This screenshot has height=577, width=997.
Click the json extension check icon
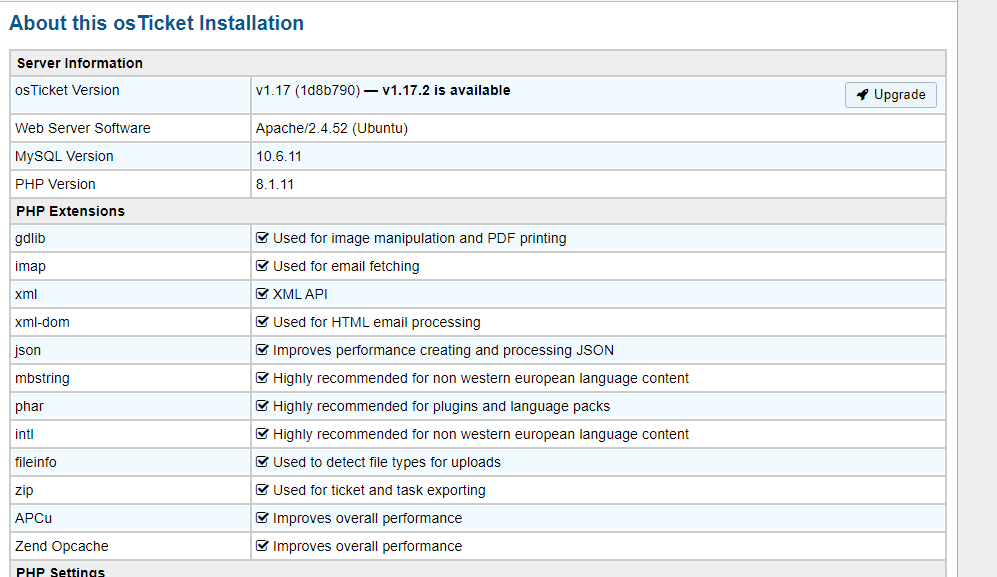263,350
